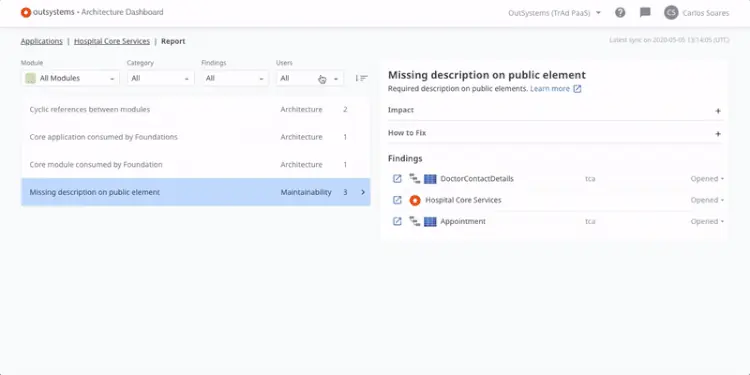
Task: Open the OutSystems (TrAd PaaS) infrastructure dropdown
Action: point(554,13)
